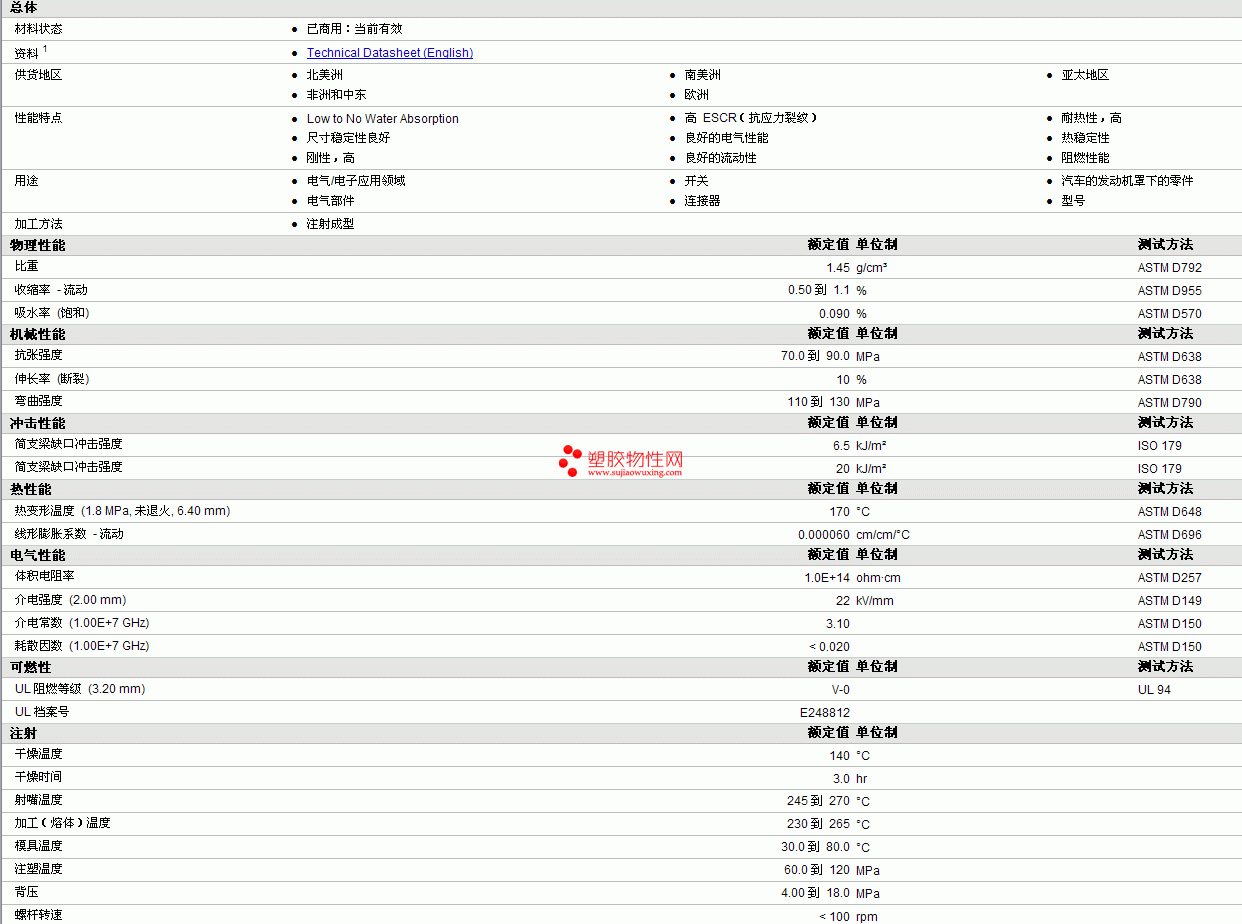The width and height of the screenshot is (1242, 924).
Task: Click the 物理性能 section header
Action: click(x=38, y=245)
